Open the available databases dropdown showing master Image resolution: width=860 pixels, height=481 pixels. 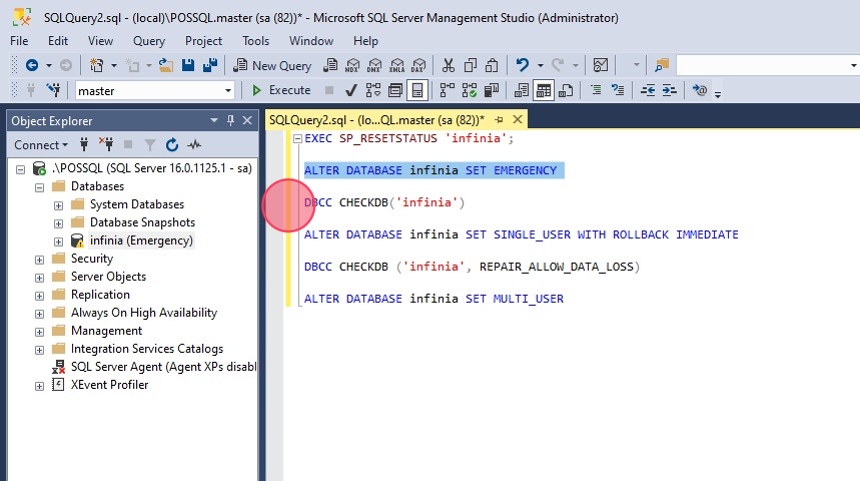[x=228, y=90]
